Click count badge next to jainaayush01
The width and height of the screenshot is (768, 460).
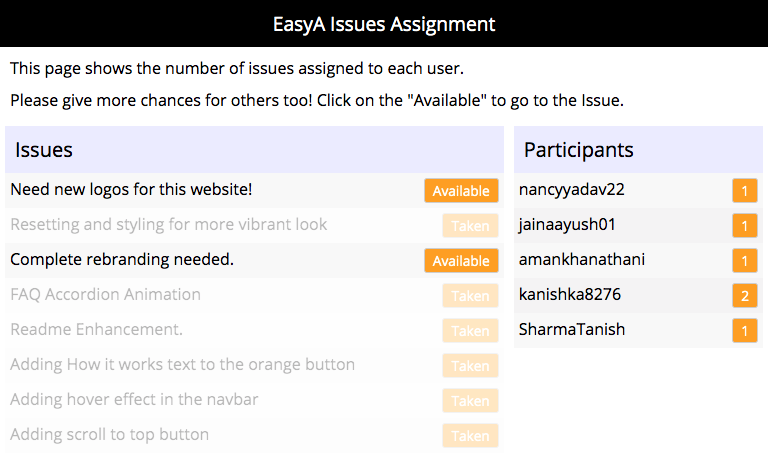click(x=744, y=226)
